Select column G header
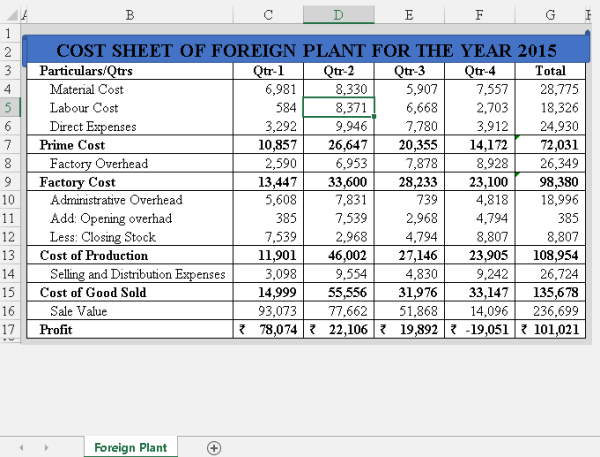Screen dimensions: 600x457 550,15
